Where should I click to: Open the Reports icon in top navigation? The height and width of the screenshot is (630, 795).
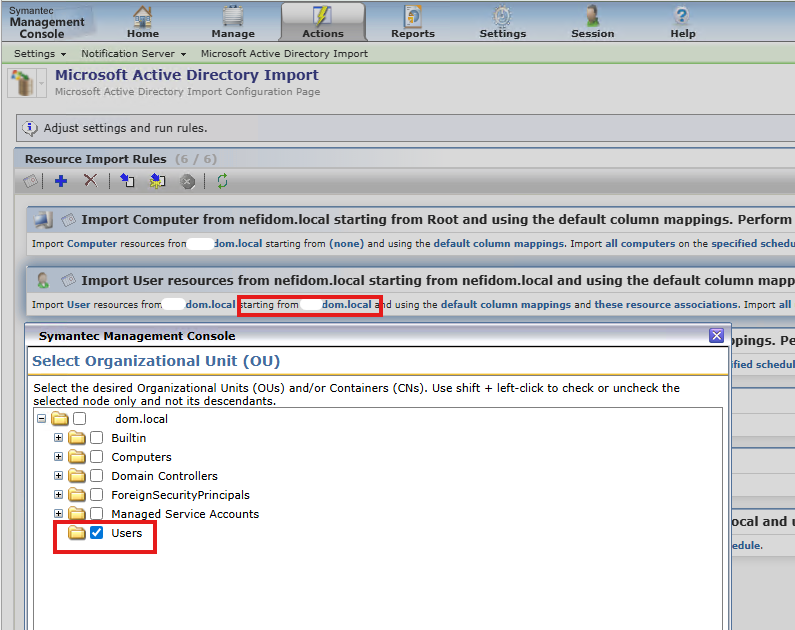pos(413,22)
